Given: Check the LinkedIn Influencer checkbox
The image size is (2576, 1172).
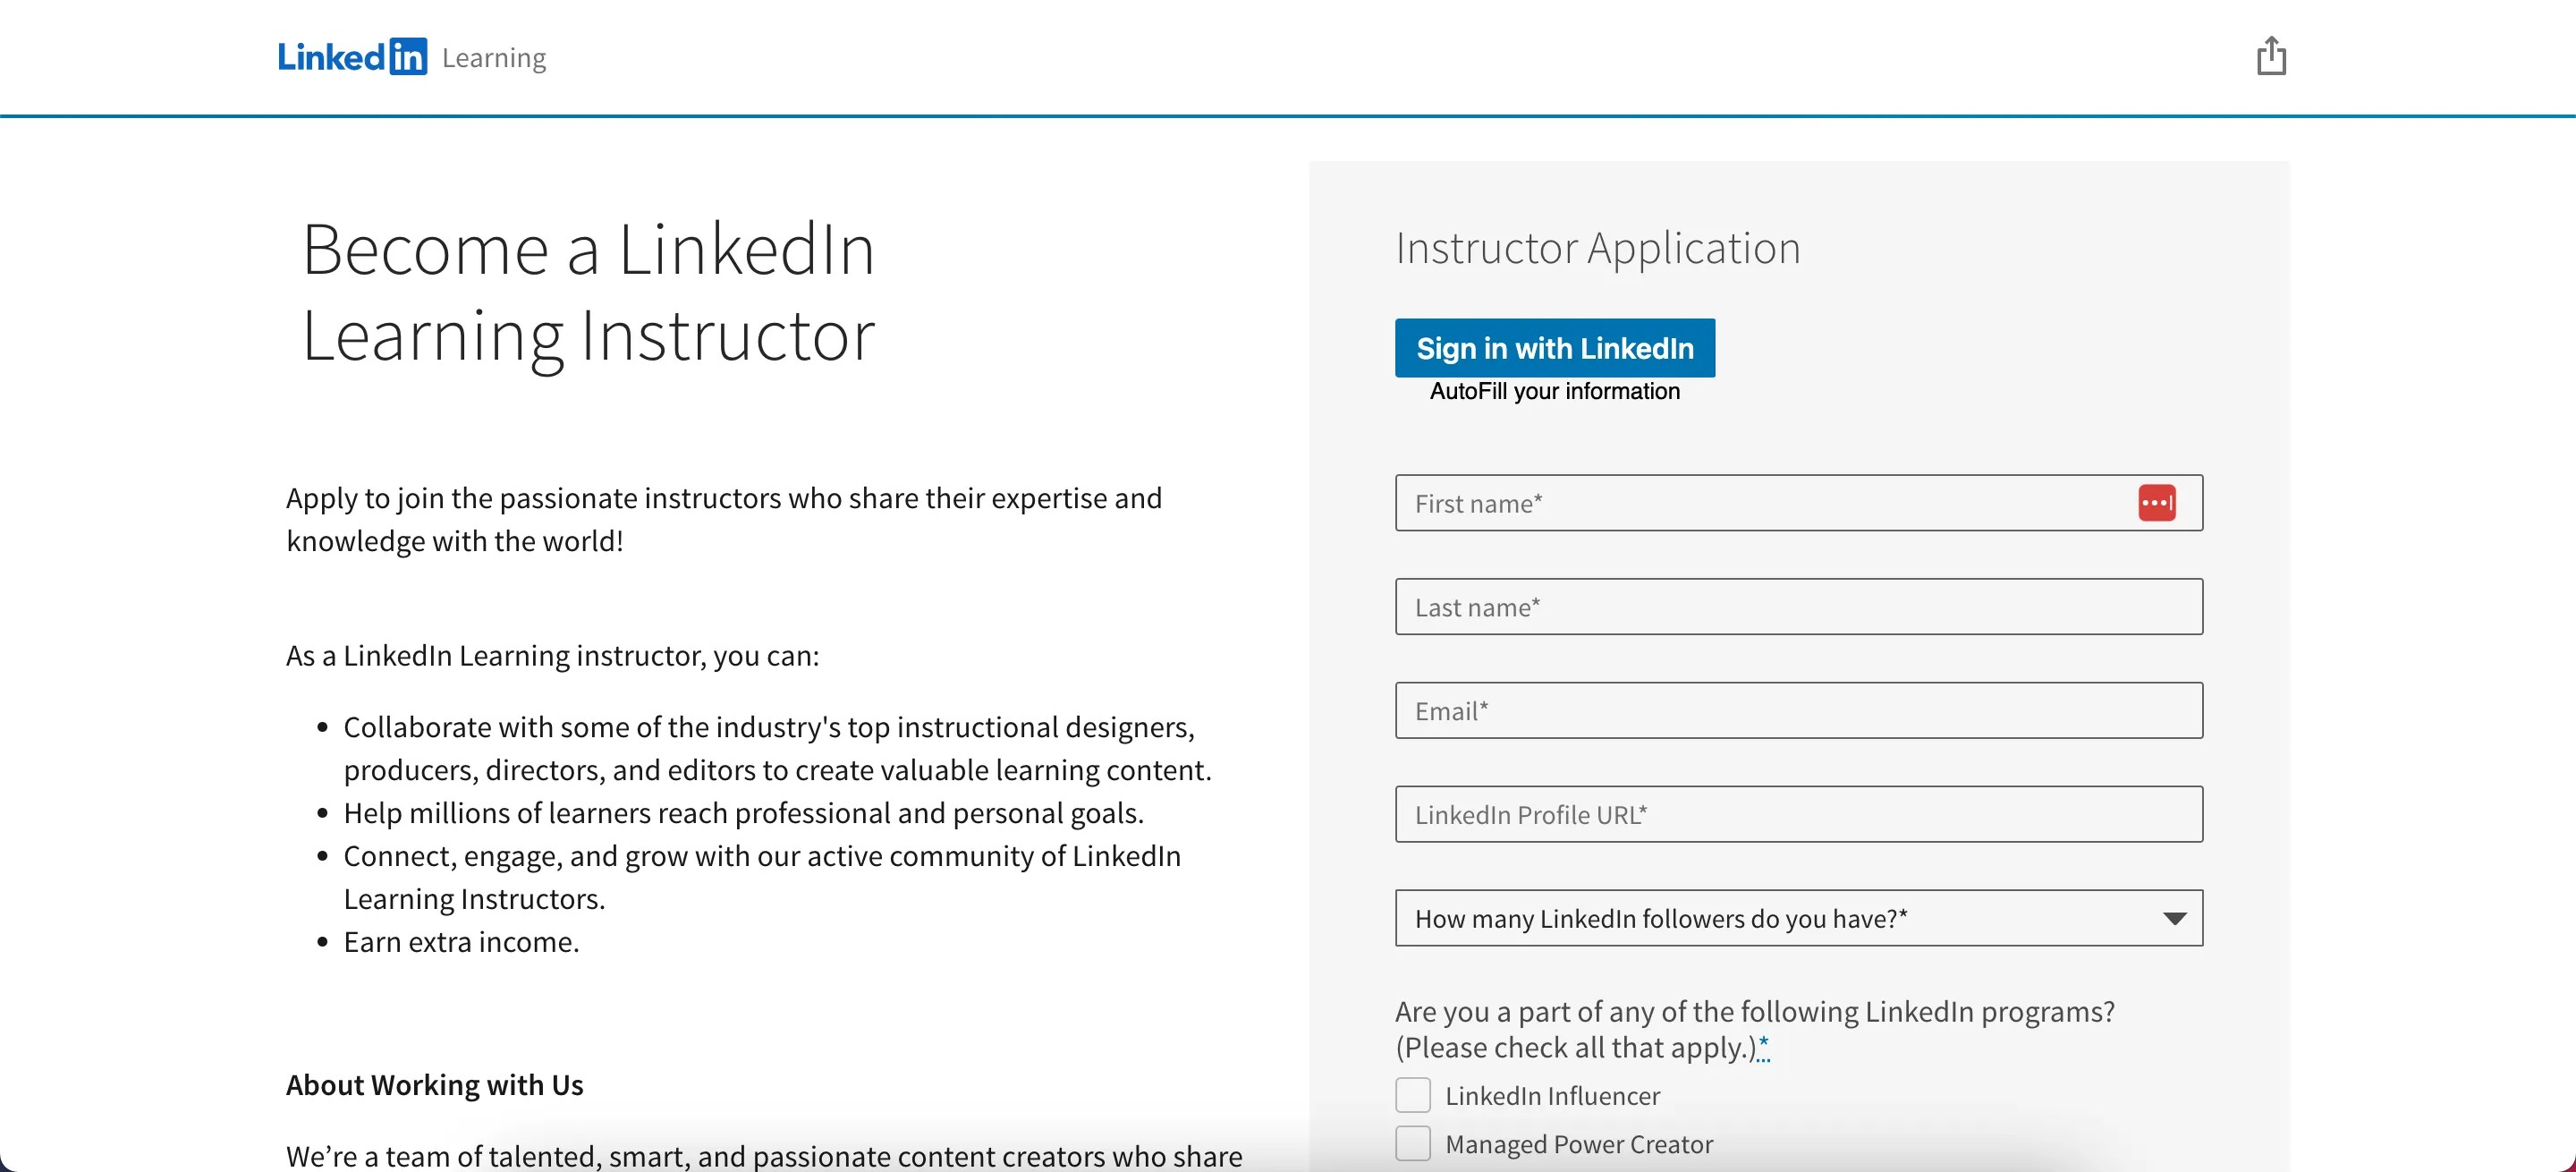Looking at the screenshot, I should click(x=1413, y=1095).
